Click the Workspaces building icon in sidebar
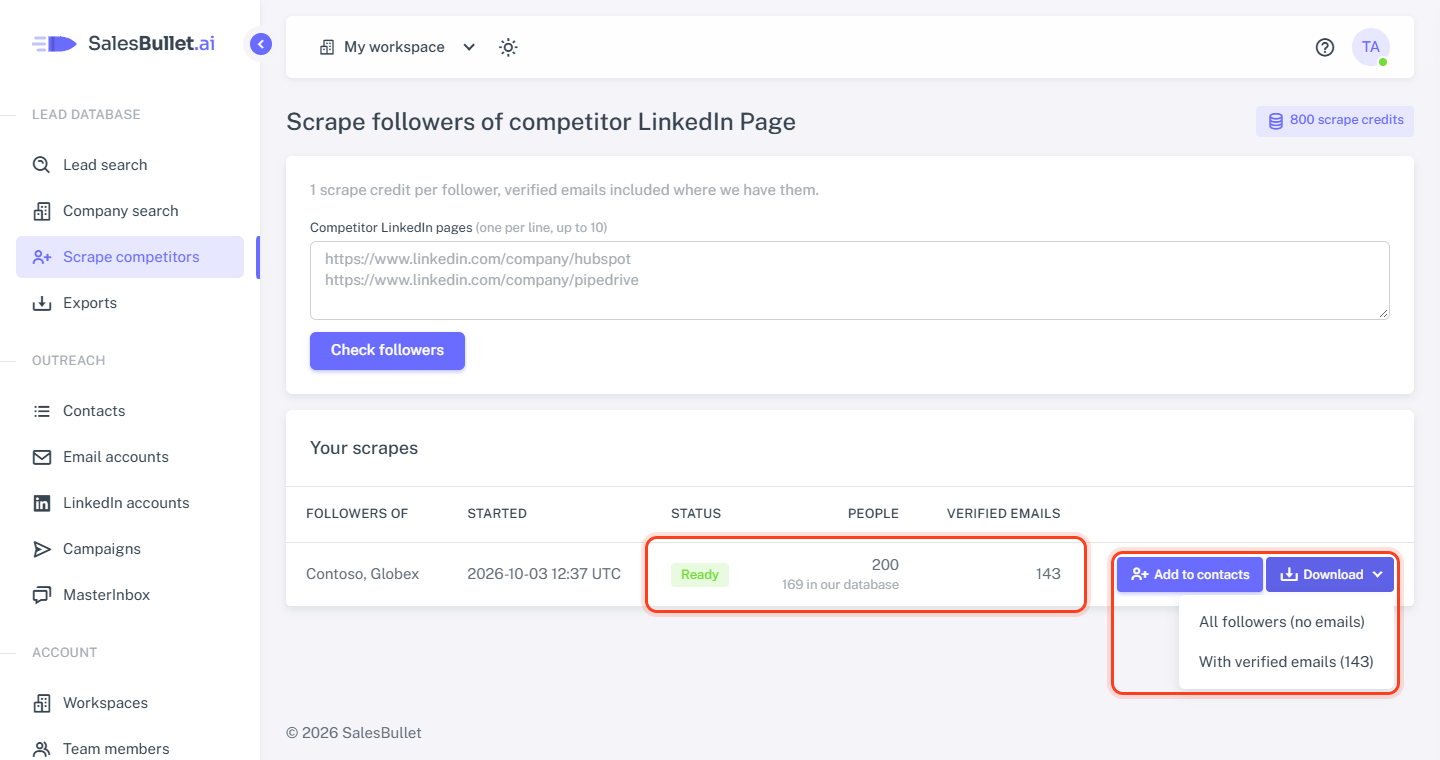 [x=42, y=703]
